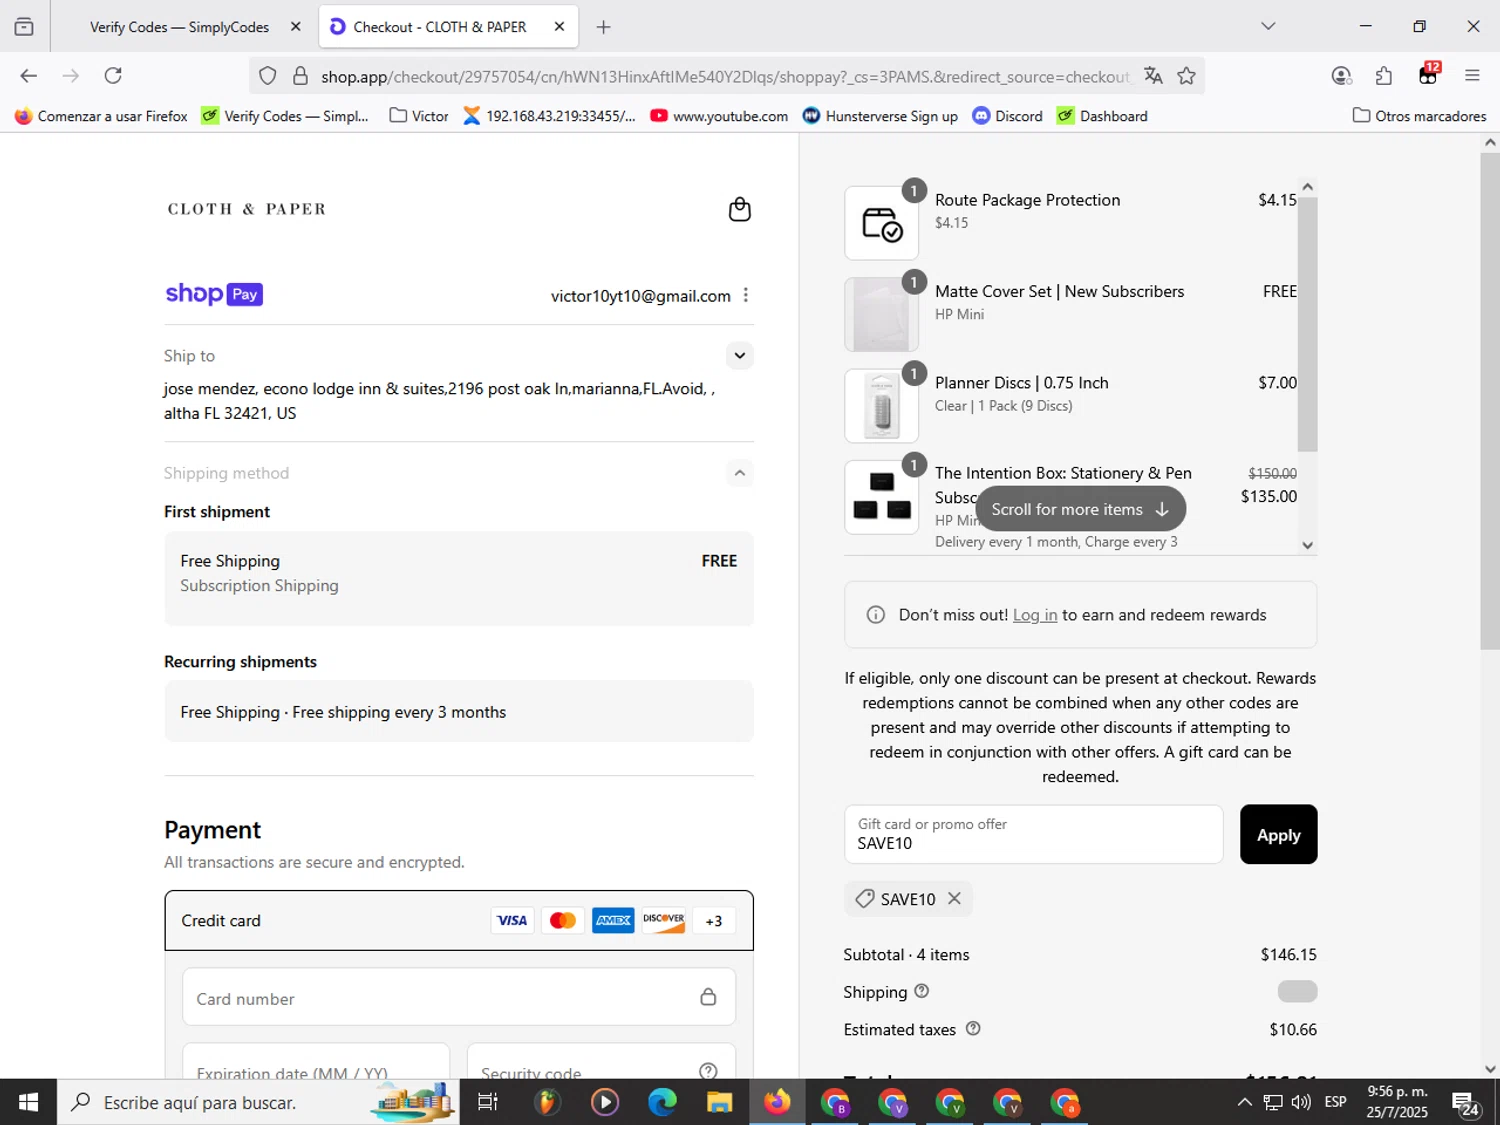
Task: Click the American Express logo
Action: [613, 920]
